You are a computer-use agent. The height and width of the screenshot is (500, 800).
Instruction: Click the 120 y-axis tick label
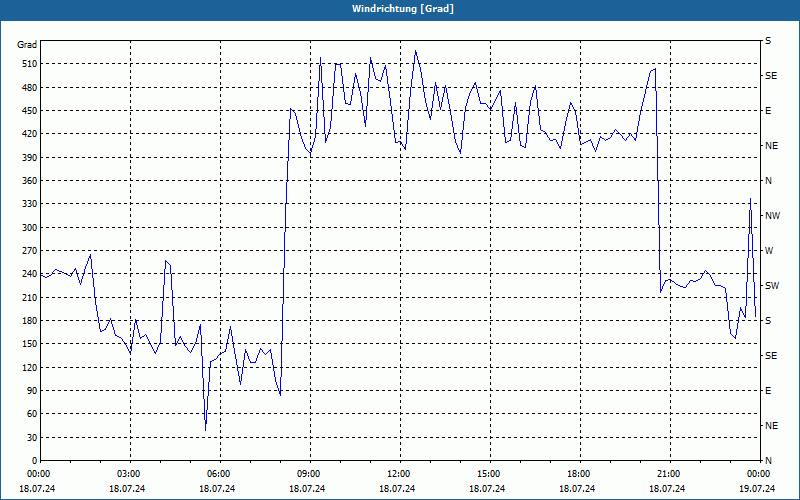coord(30,367)
